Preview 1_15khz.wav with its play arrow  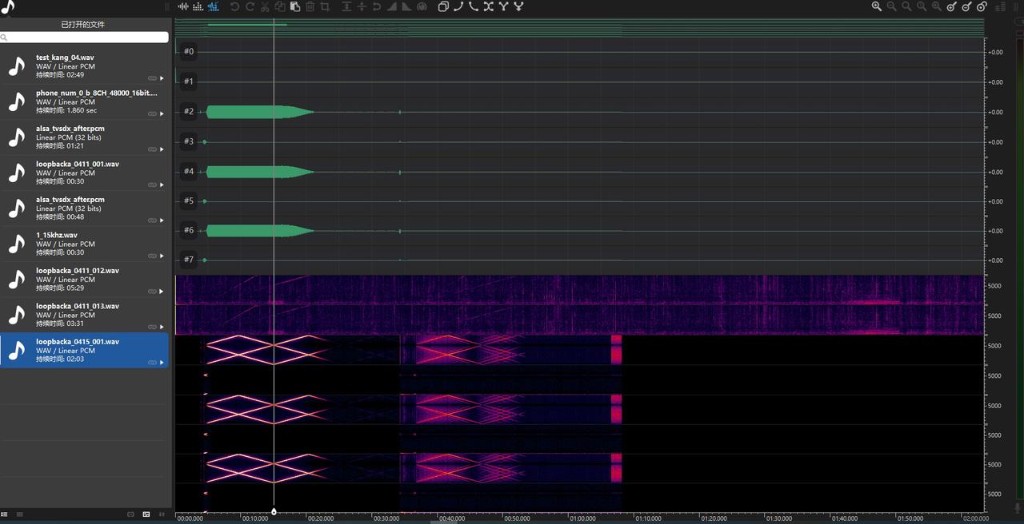pos(162,256)
